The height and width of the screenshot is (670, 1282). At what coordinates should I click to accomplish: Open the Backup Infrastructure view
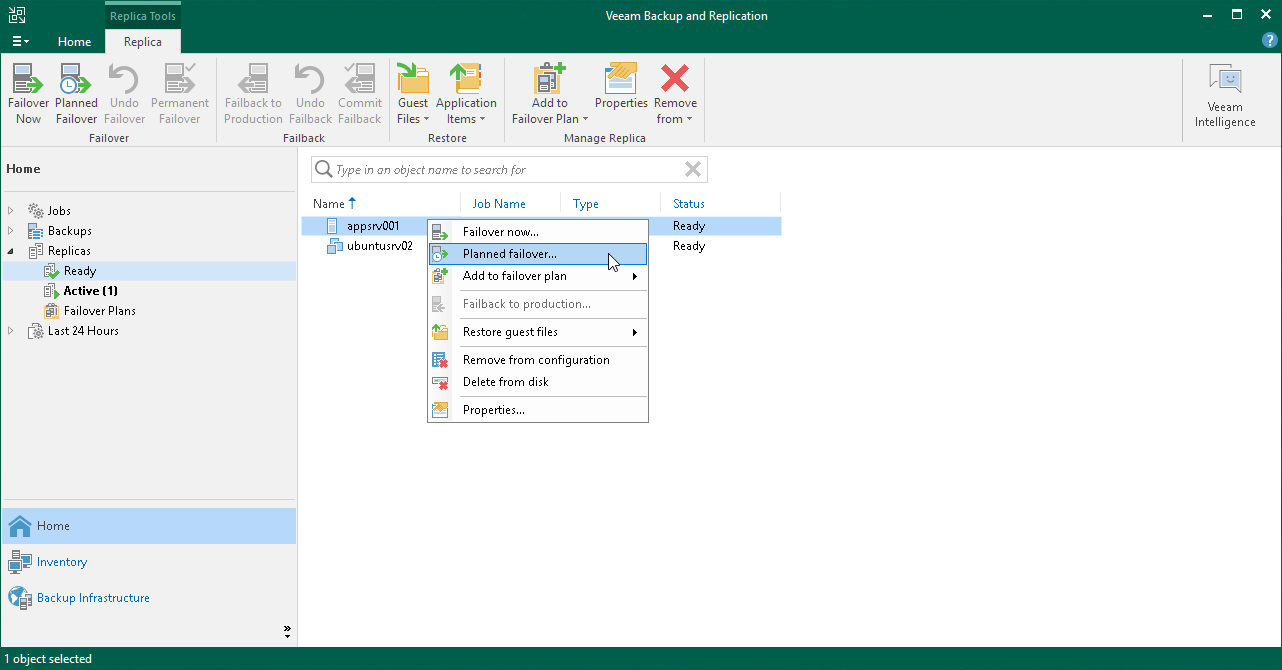click(x=148, y=598)
